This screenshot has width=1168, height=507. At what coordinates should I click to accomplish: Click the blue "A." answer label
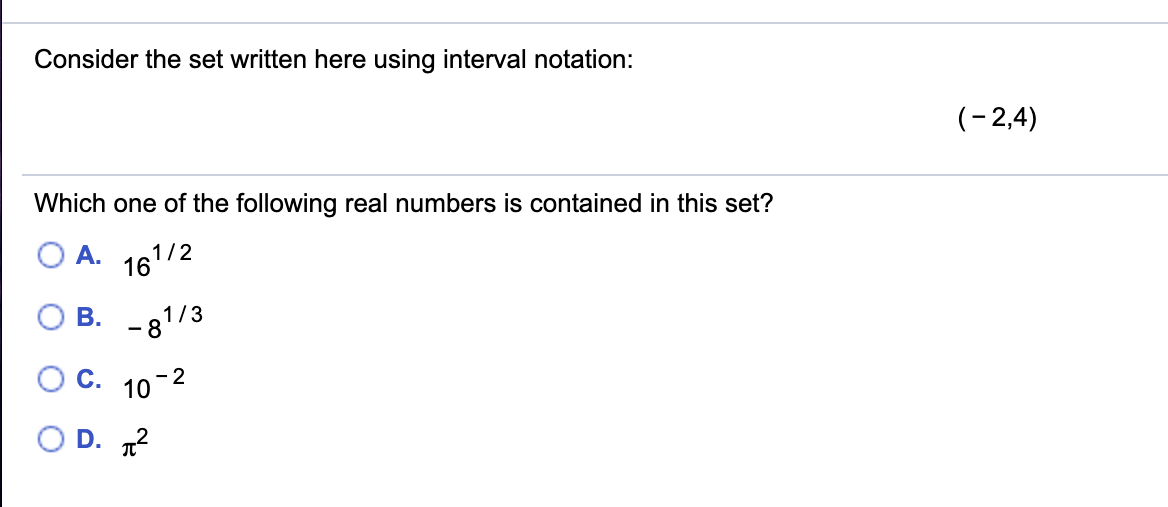[89, 256]
